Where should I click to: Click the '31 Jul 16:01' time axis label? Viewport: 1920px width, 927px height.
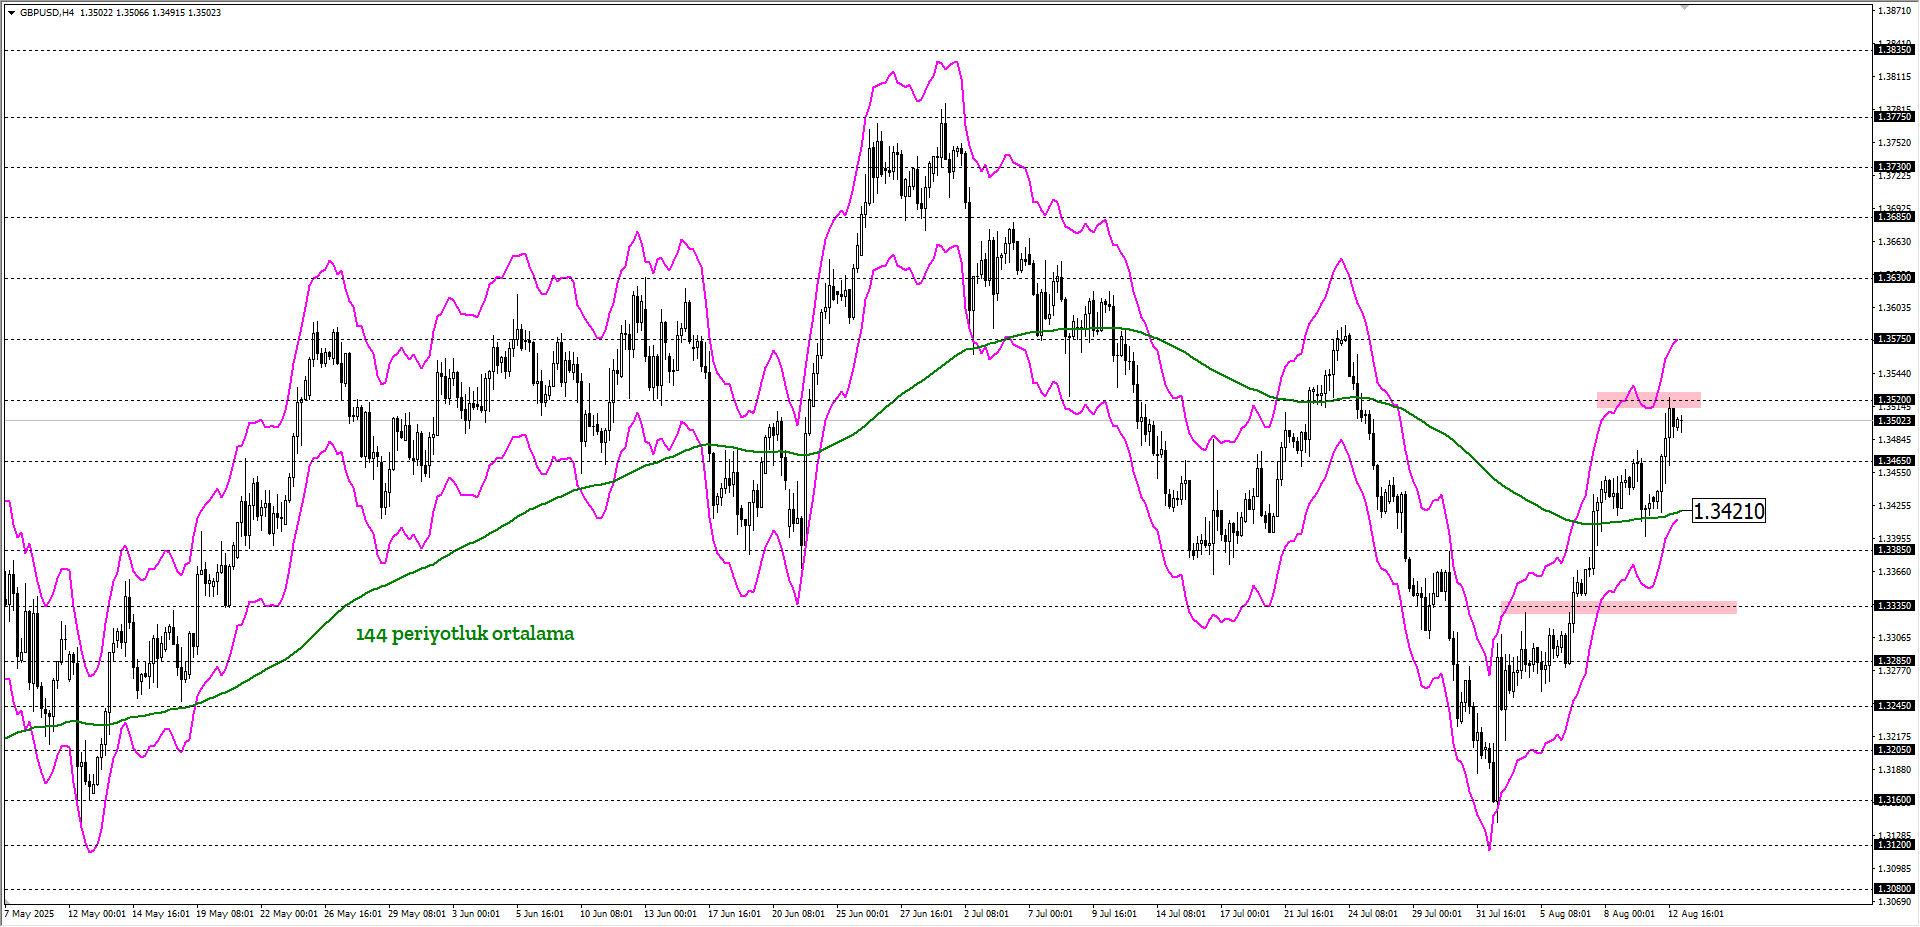pyautogui.click(x=1501, y=914)
